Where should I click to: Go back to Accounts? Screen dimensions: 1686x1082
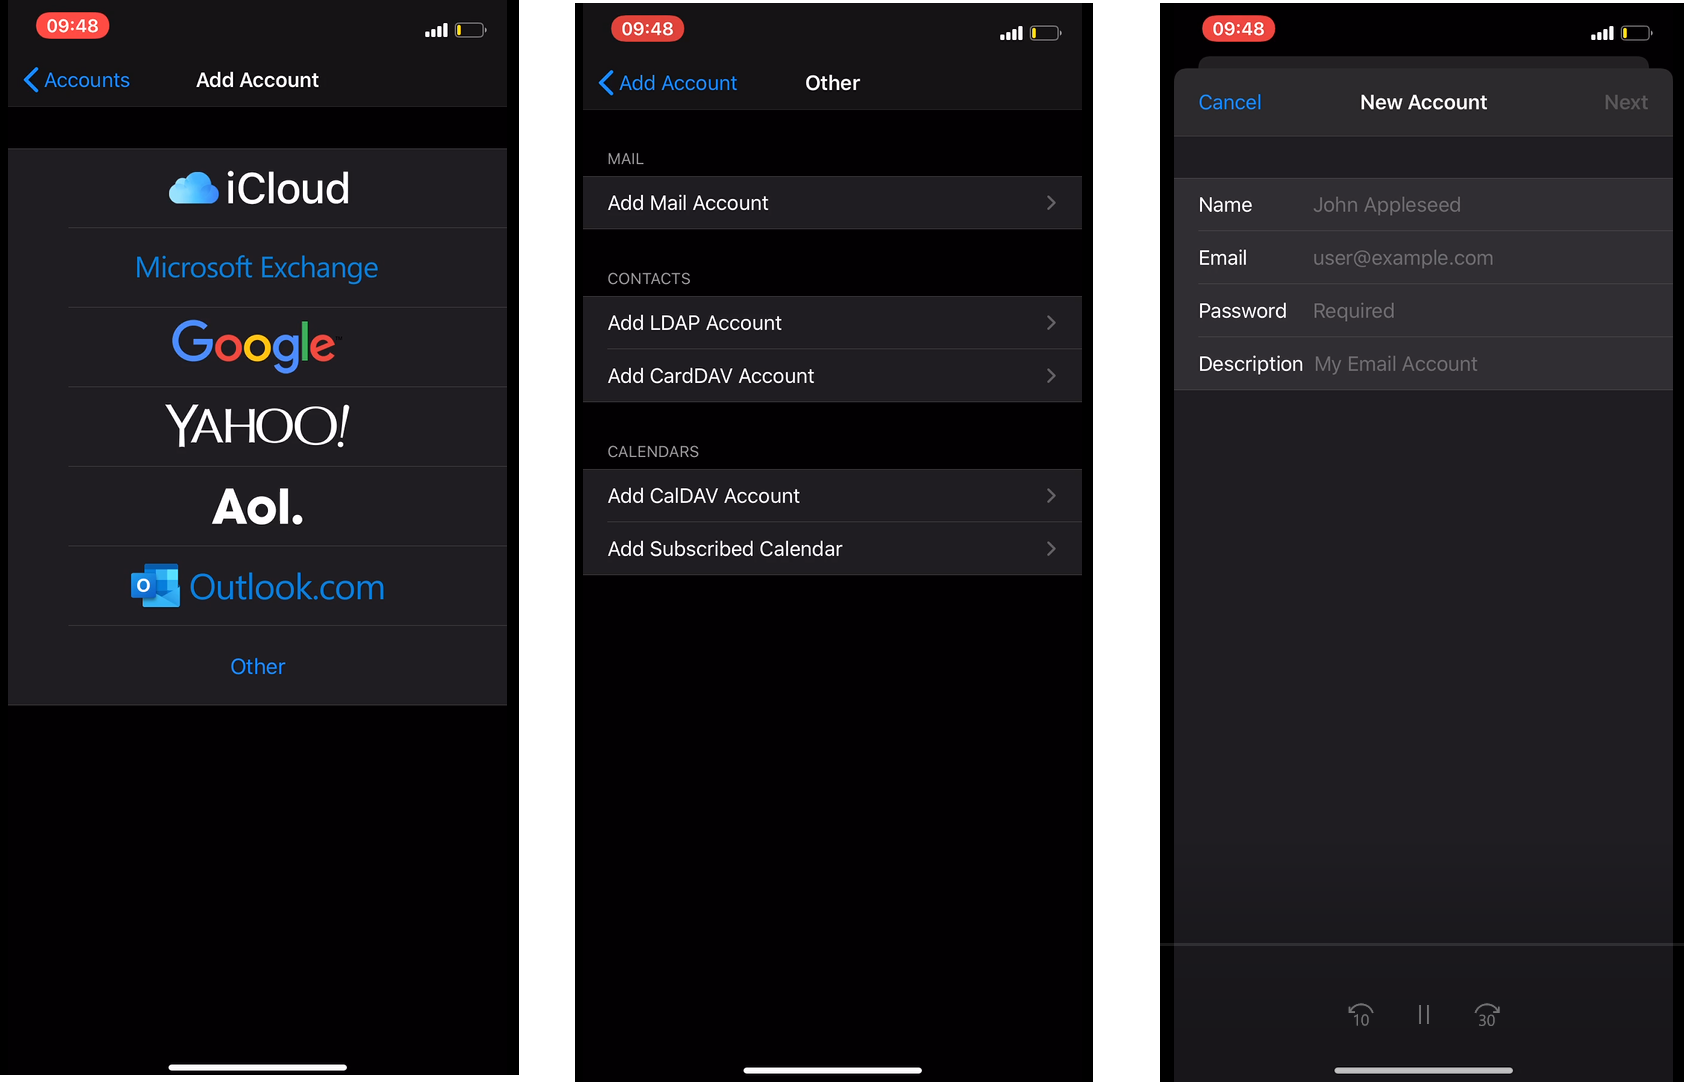point(76,80)
